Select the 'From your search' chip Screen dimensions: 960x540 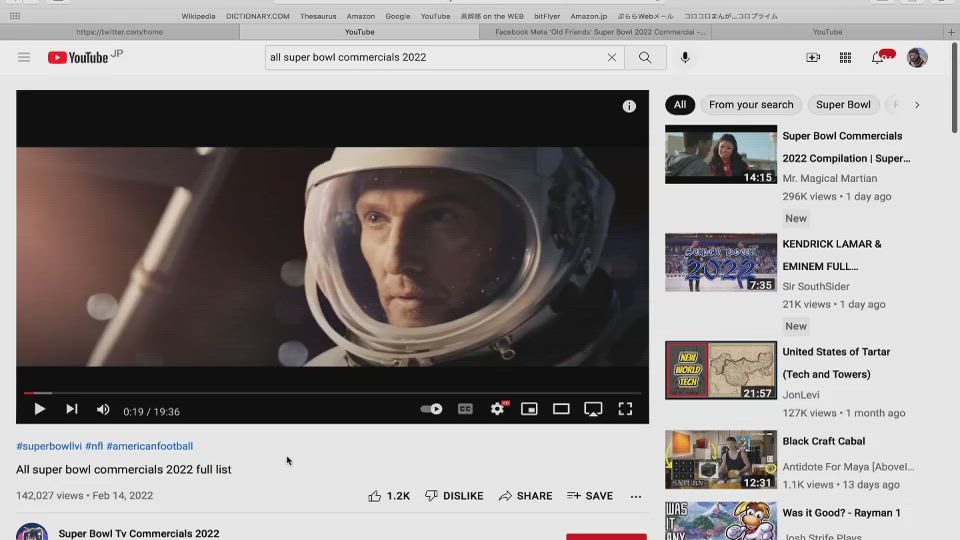[x=750, y=105]
